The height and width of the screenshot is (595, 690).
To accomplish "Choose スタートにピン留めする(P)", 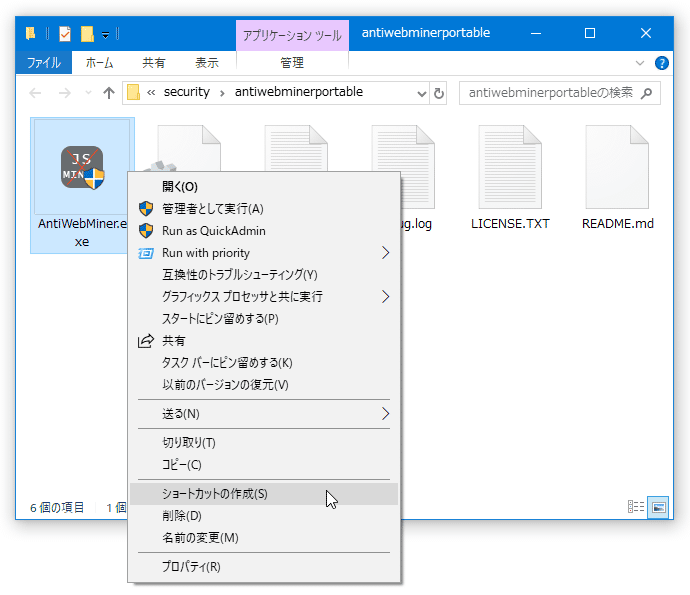I will point(264,319).
